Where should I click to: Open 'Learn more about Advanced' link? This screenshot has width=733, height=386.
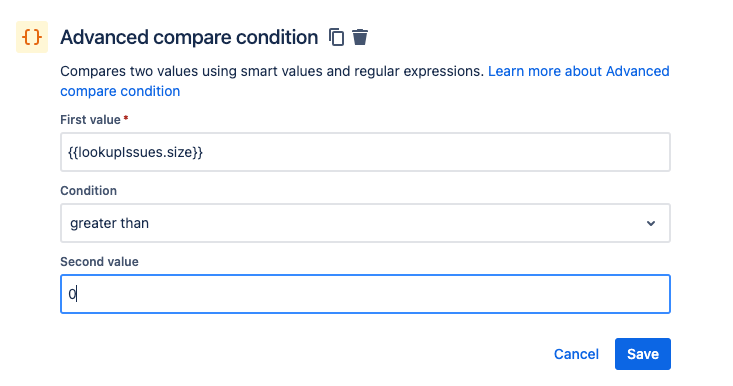[579, 71]
